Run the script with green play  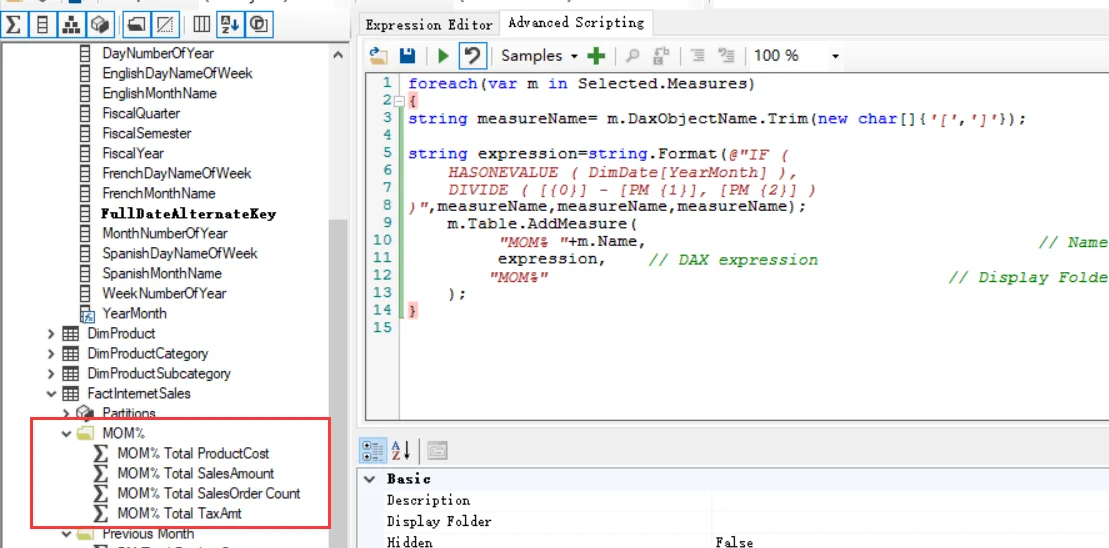tap(443, 56)
